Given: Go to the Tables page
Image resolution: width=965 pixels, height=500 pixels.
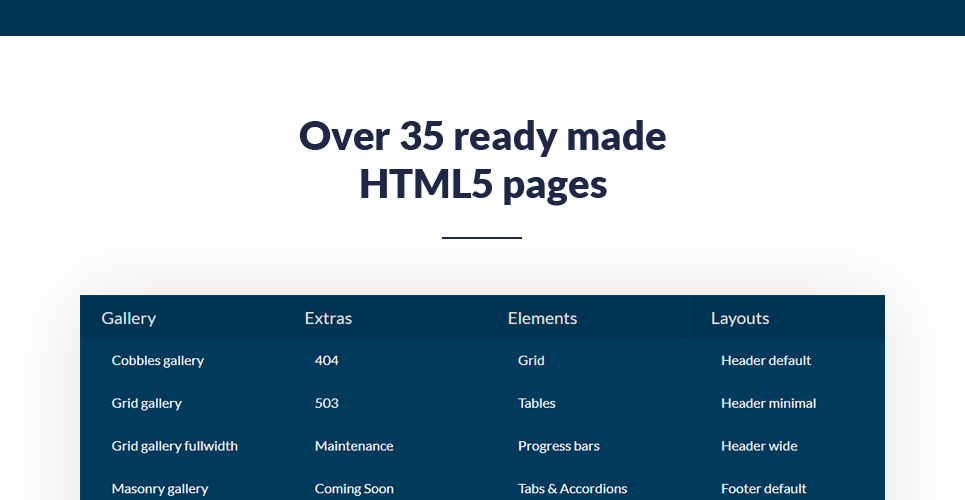Looking at the screenshot, I should [x=536, y=403].
